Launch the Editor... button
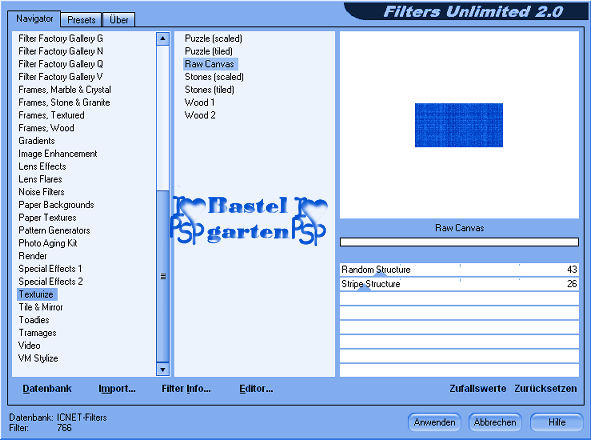Screen dimensions: 591x440 (x=256, y=389)
